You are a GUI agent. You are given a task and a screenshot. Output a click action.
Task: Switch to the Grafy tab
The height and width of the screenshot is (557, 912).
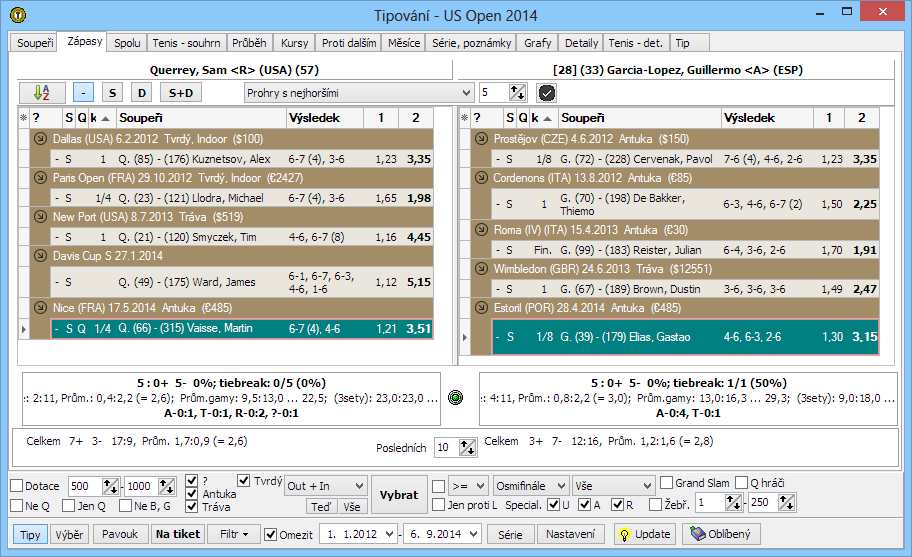pyautogui.click(x=537, y=43)
